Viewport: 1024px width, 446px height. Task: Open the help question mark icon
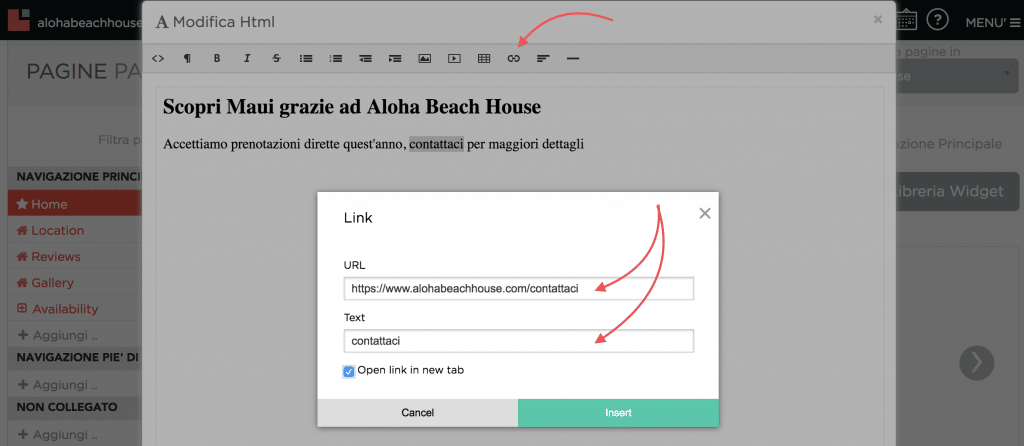pos(938,20)
